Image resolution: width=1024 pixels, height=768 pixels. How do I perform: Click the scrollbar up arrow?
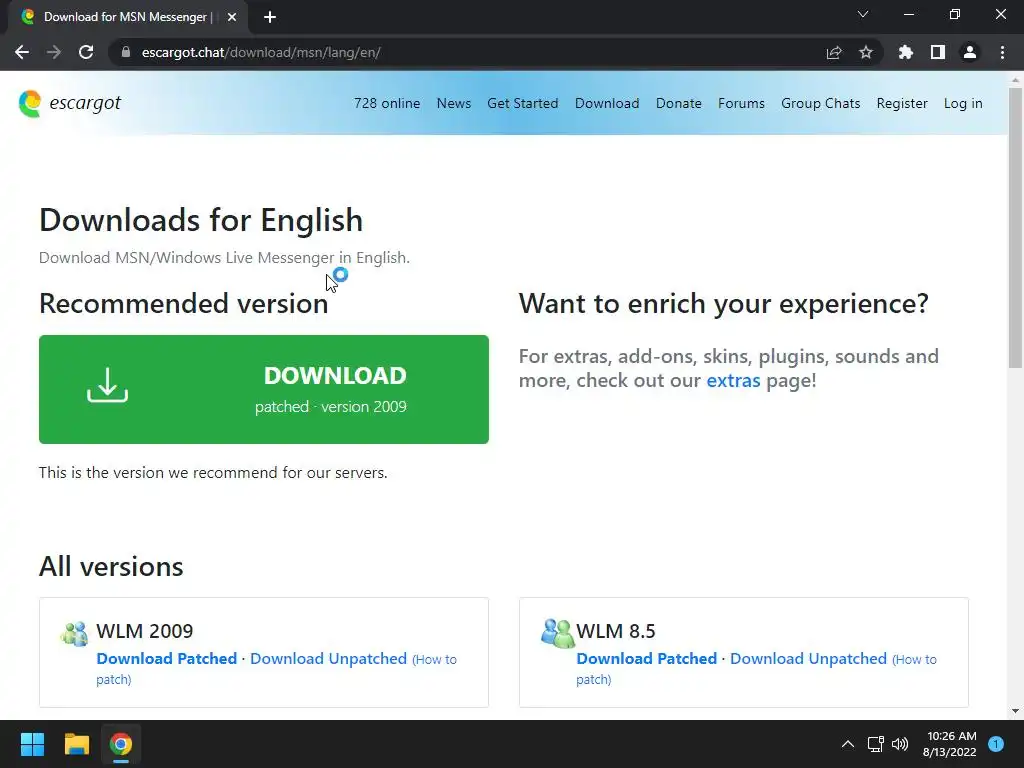pyautogui.click(x=1015, y=80)
